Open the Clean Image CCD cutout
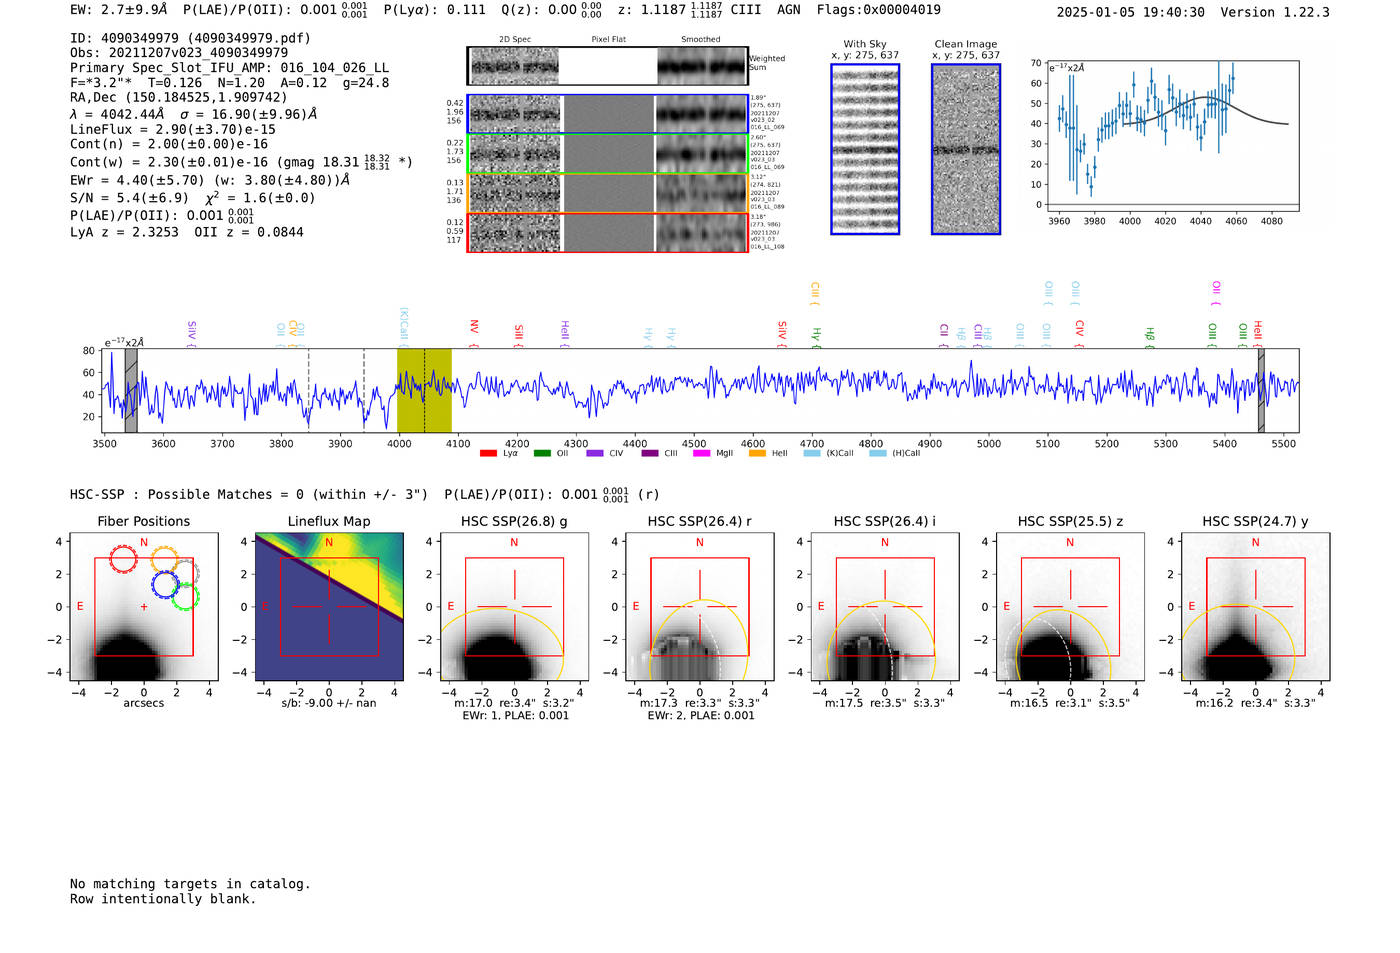1400x953 pixels. click(x=966, y=149)
